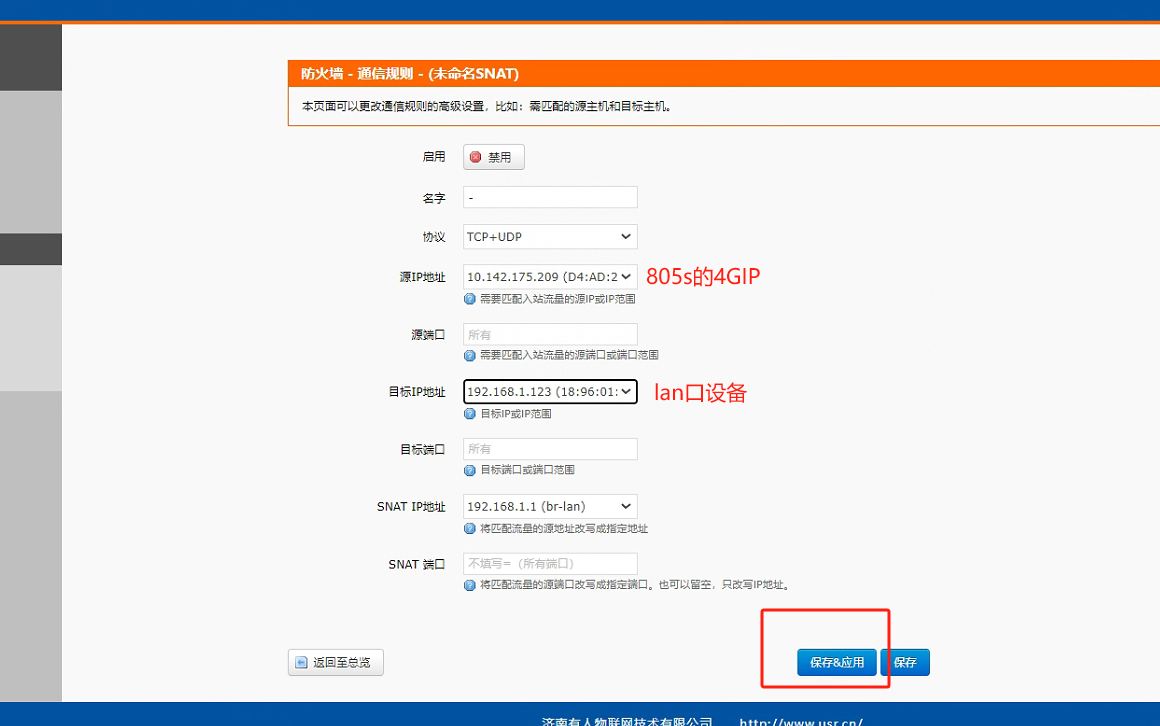This screenshot has width=1160, height=726.
Task: Click help icon beside 目标端口或端口范围 hint
Action: (x=470, y=470)
